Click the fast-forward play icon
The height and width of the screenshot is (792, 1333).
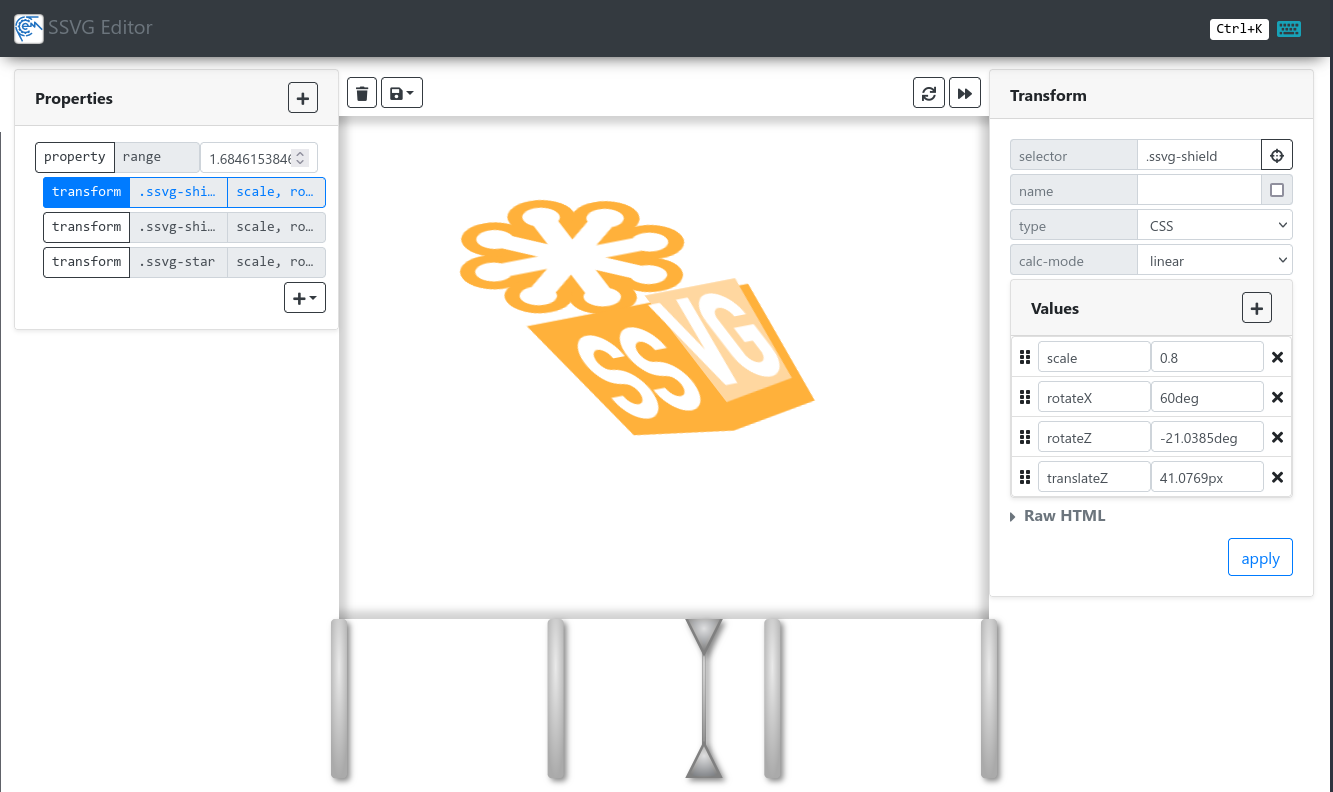tap(965, 93)
